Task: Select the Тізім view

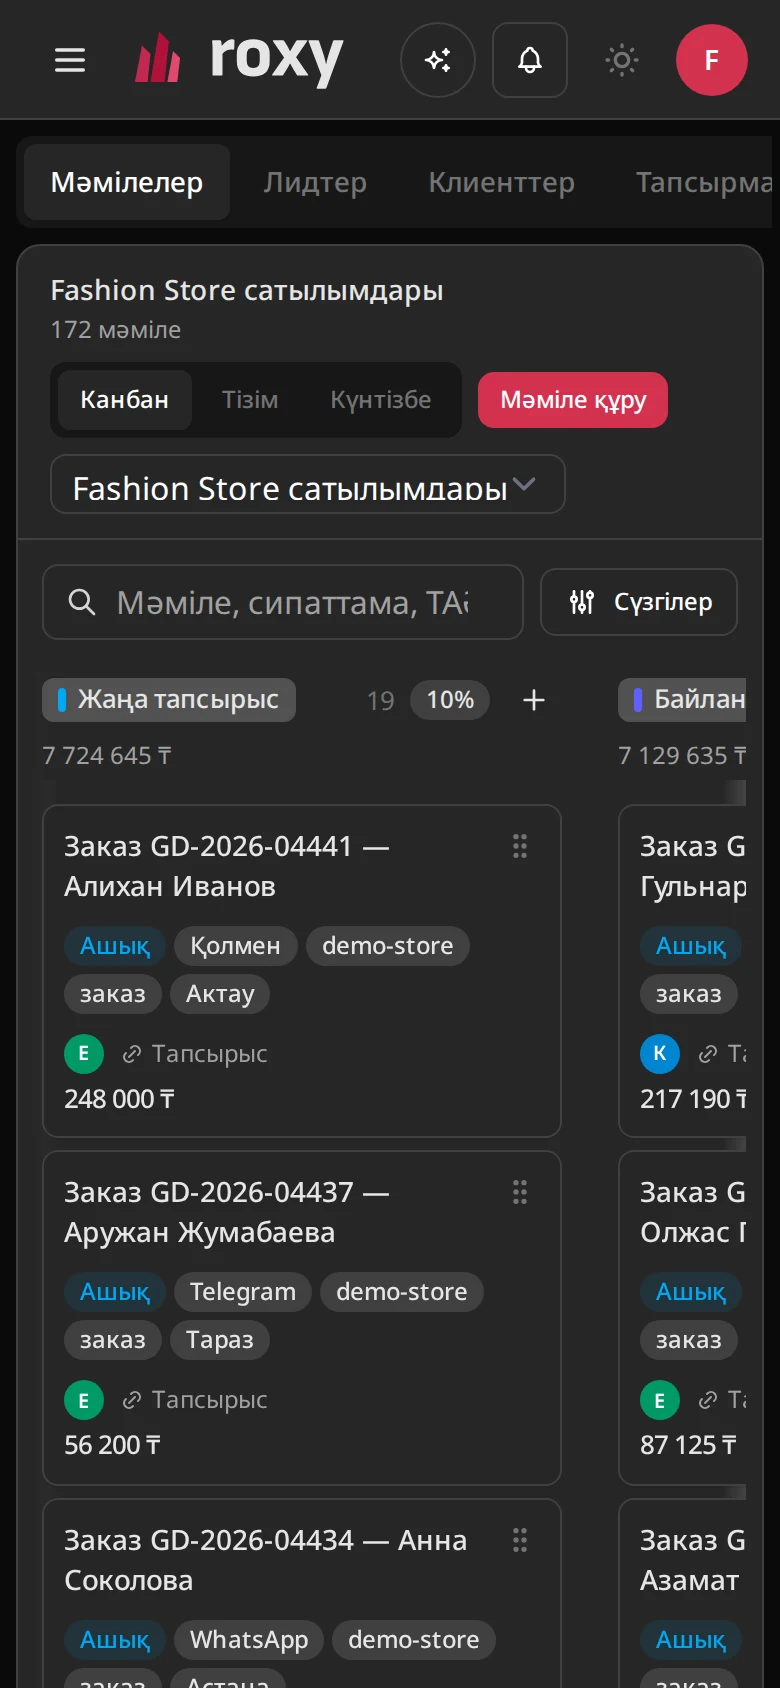Action: pyautogui.click(x=250, y=400)
